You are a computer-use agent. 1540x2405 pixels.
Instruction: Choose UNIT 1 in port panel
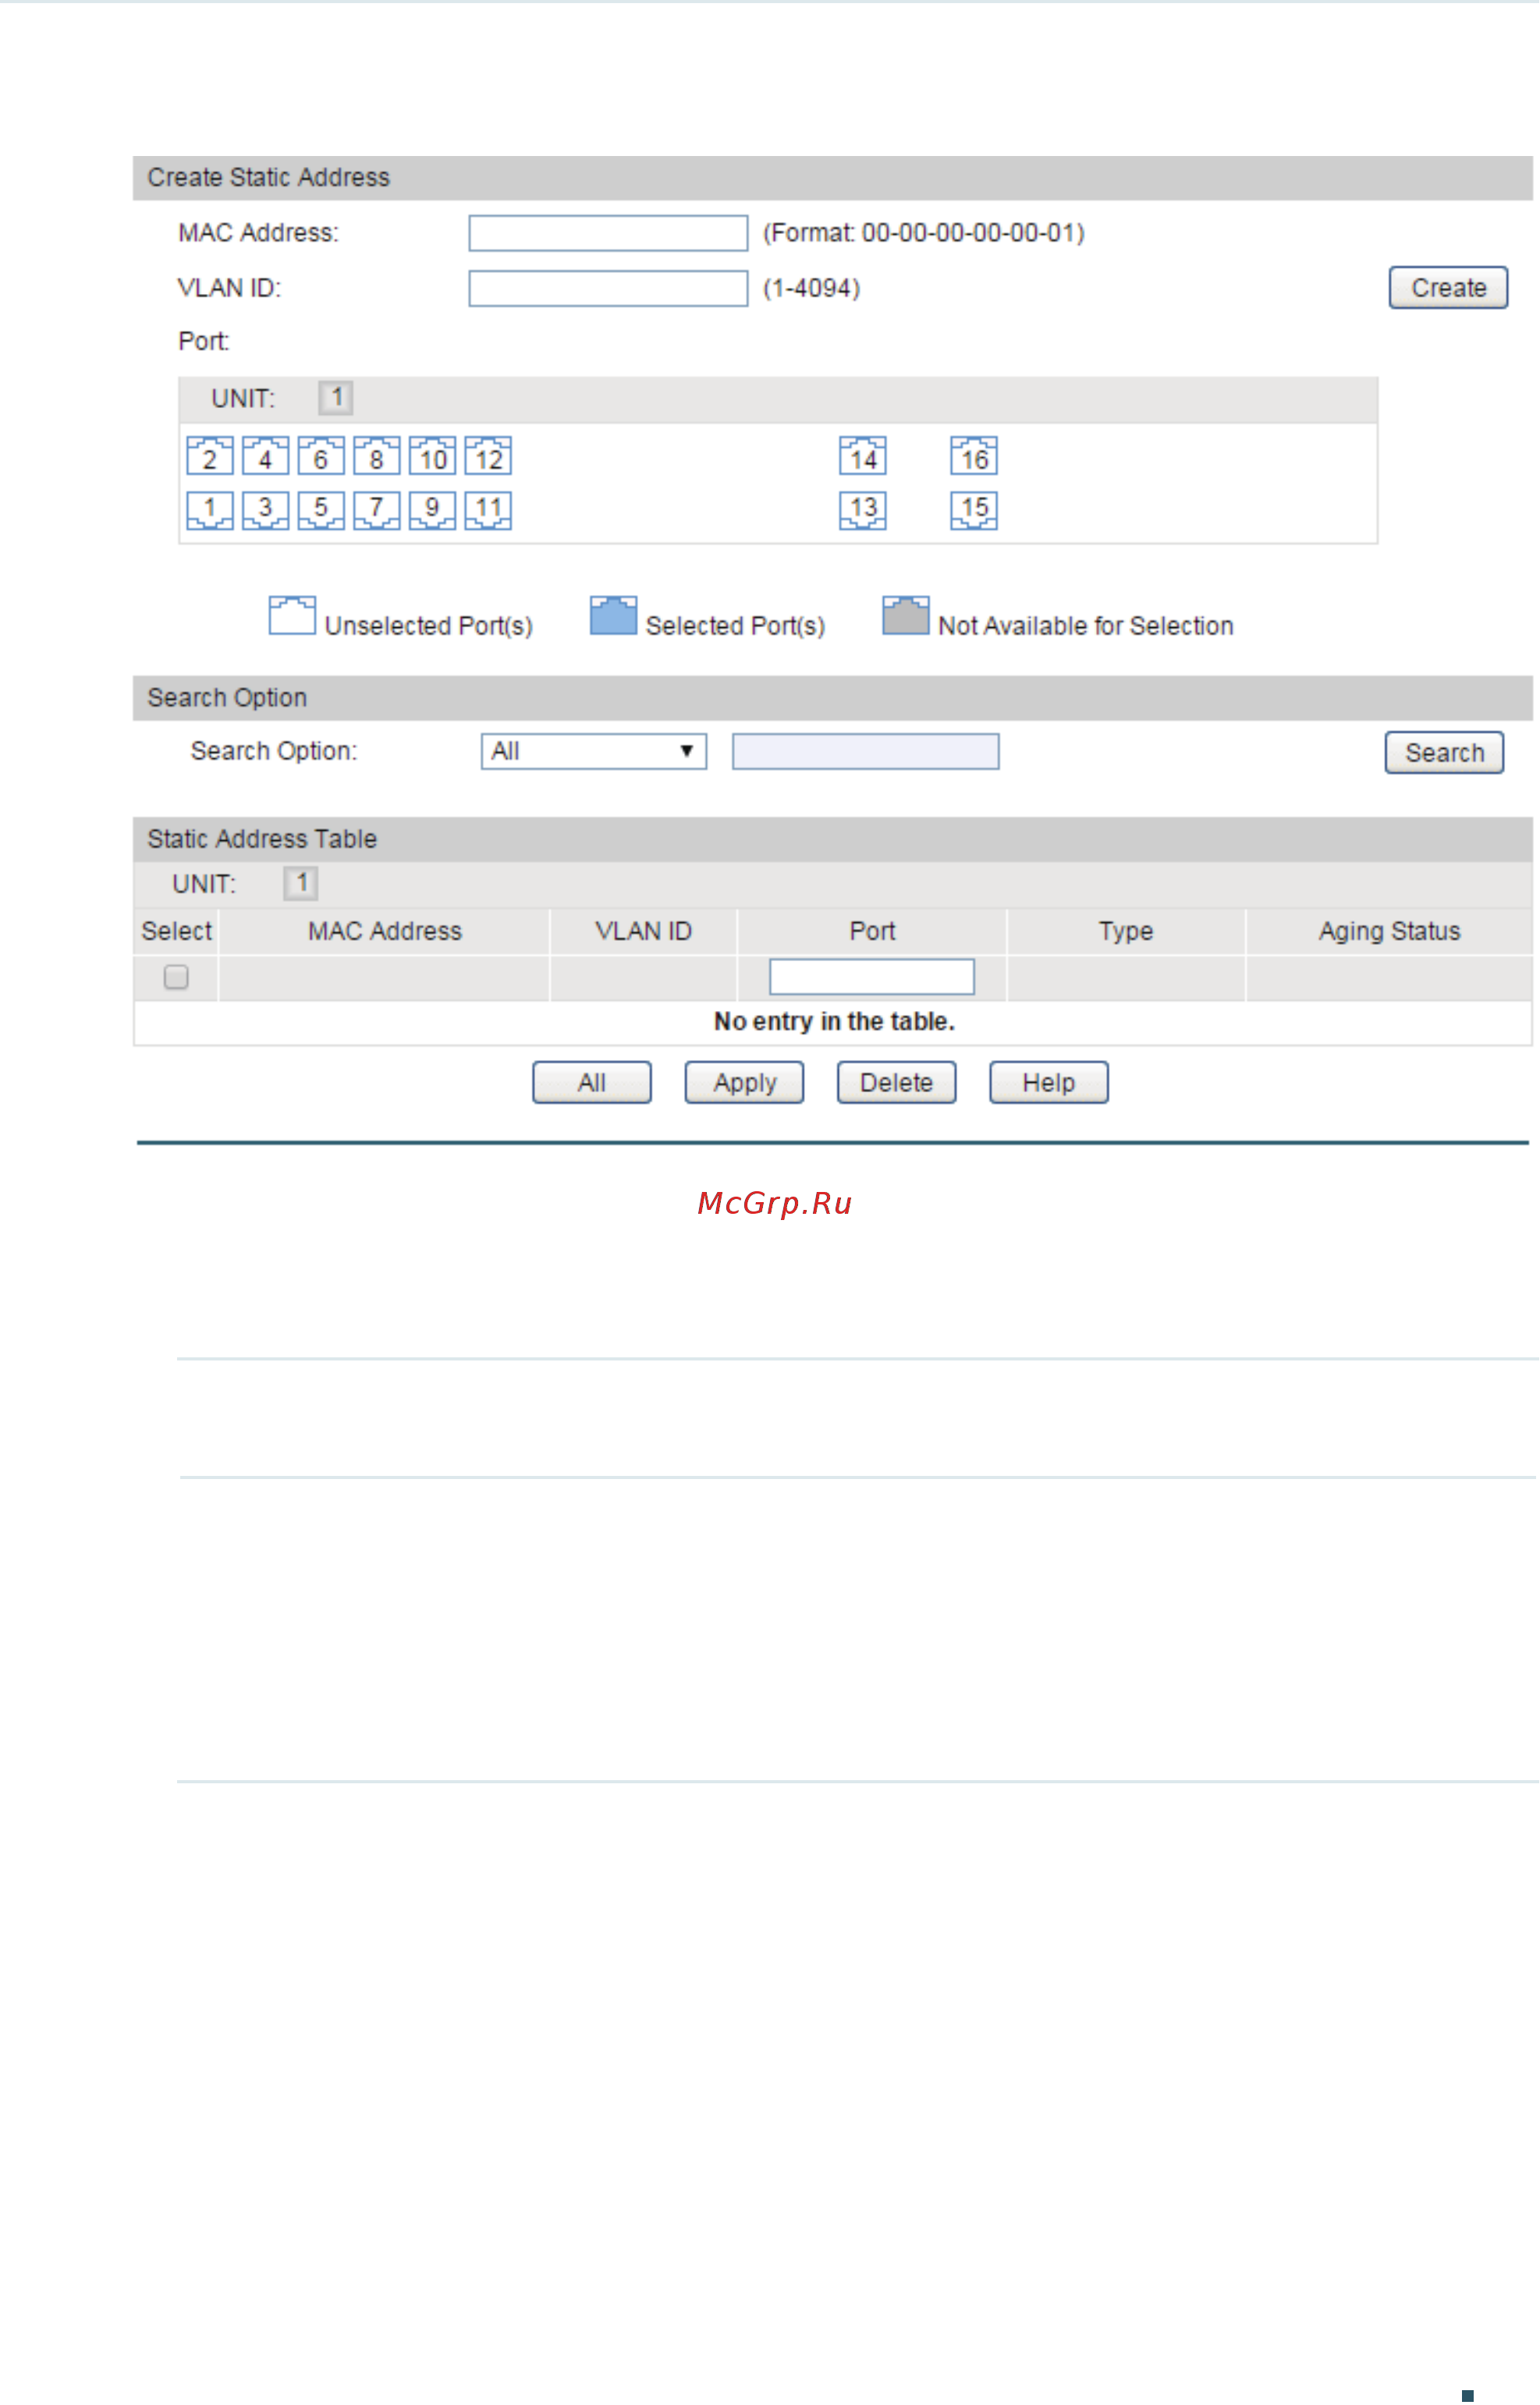pyautogui.click(x=336, y=398)
